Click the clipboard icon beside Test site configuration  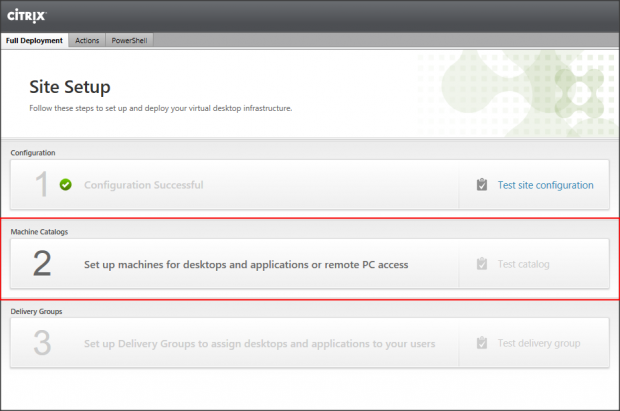pyautogui.click(x=482, y=185)
